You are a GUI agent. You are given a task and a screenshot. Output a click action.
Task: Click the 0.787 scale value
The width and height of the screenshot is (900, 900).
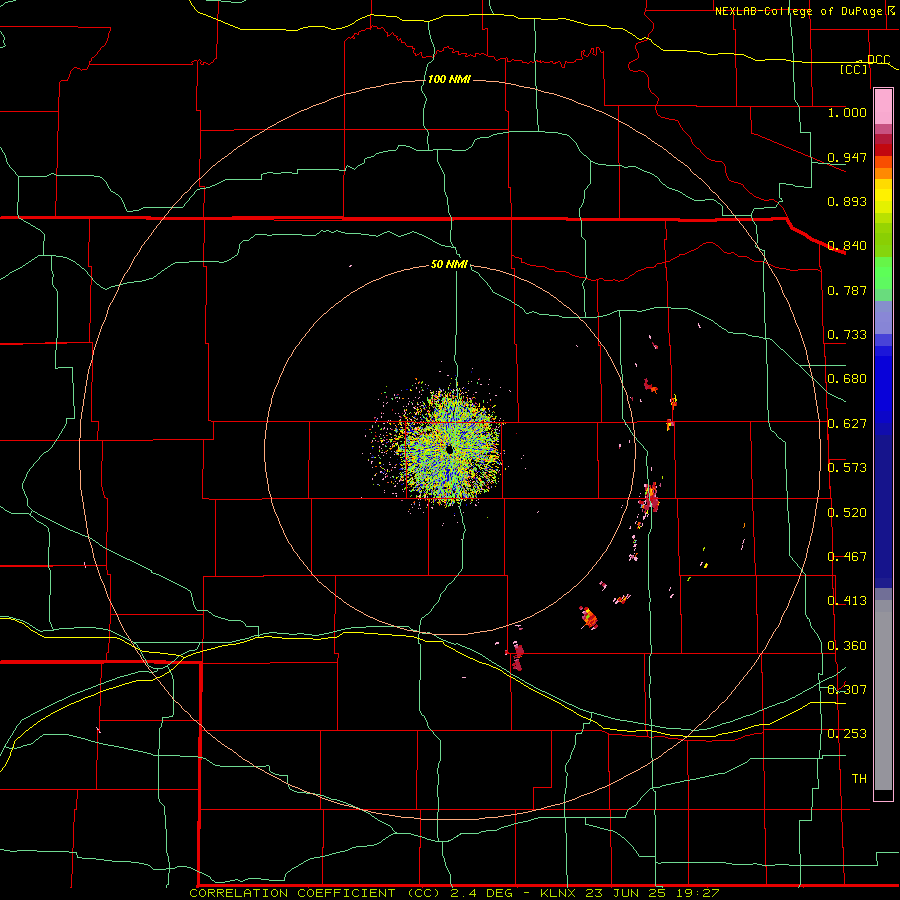(847, 290)
